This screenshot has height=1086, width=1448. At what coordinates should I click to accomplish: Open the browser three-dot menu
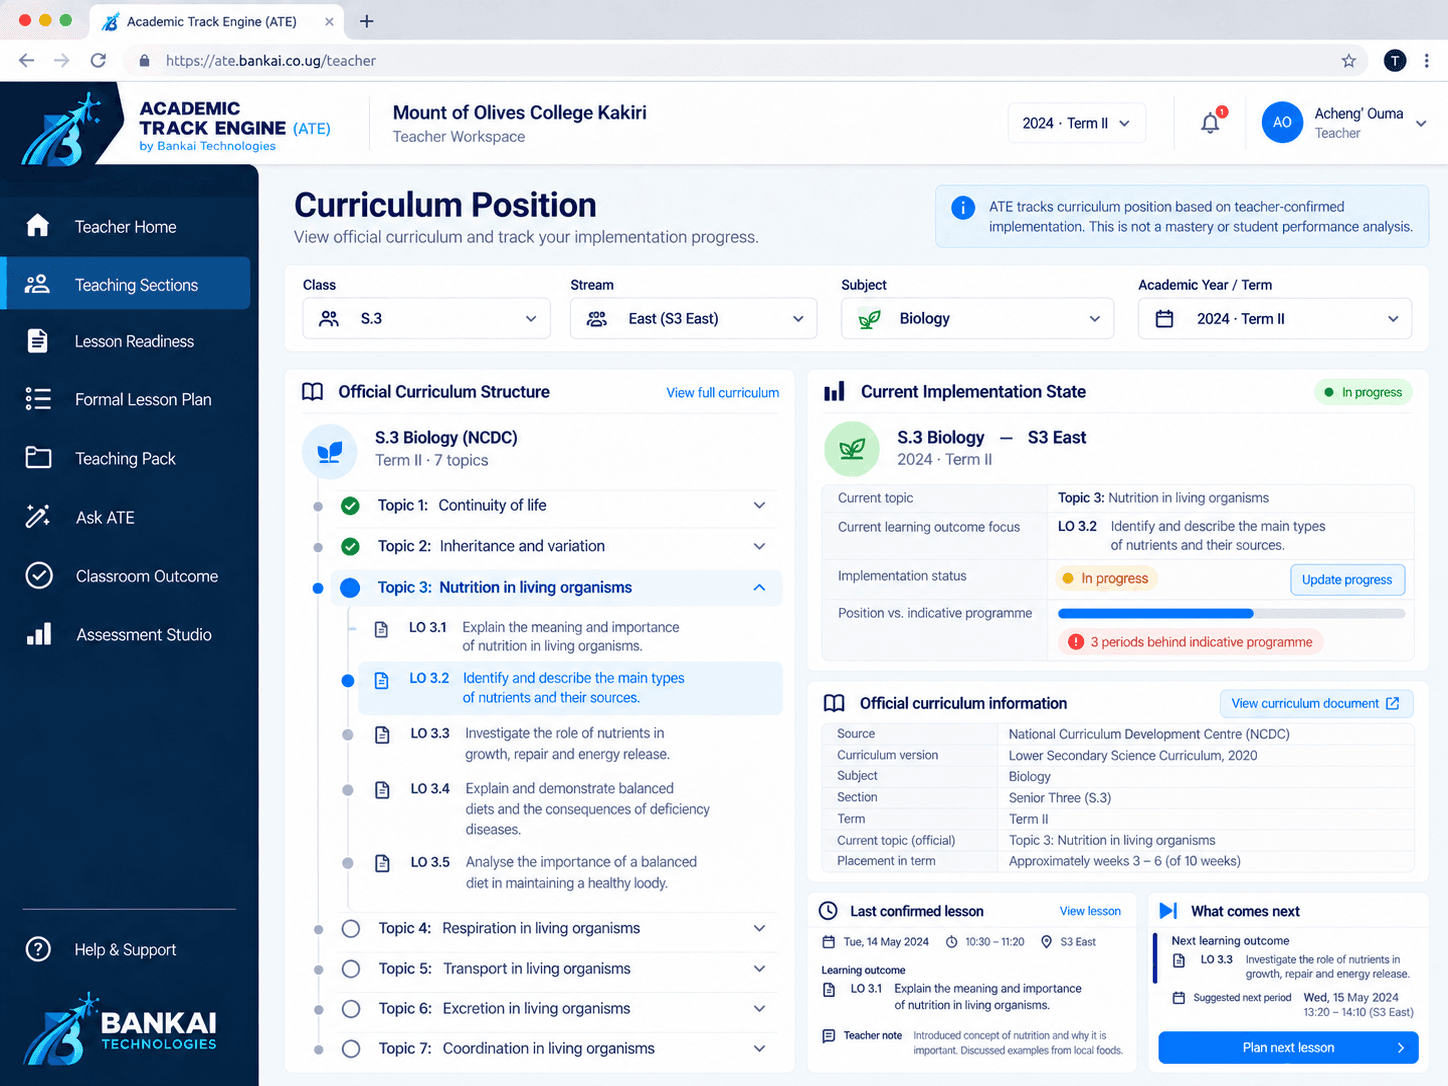coord(1427,61)
